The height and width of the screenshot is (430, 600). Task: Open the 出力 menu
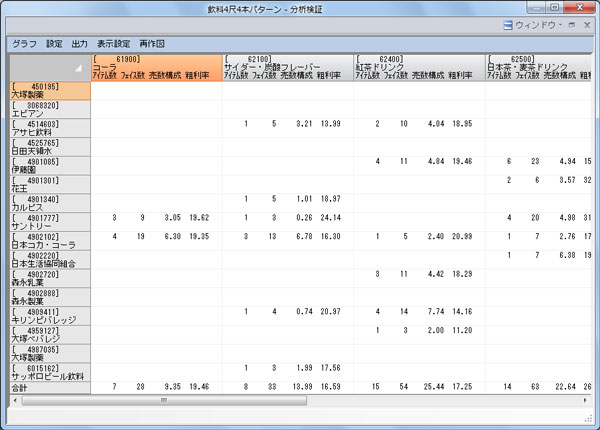point(80,44)
